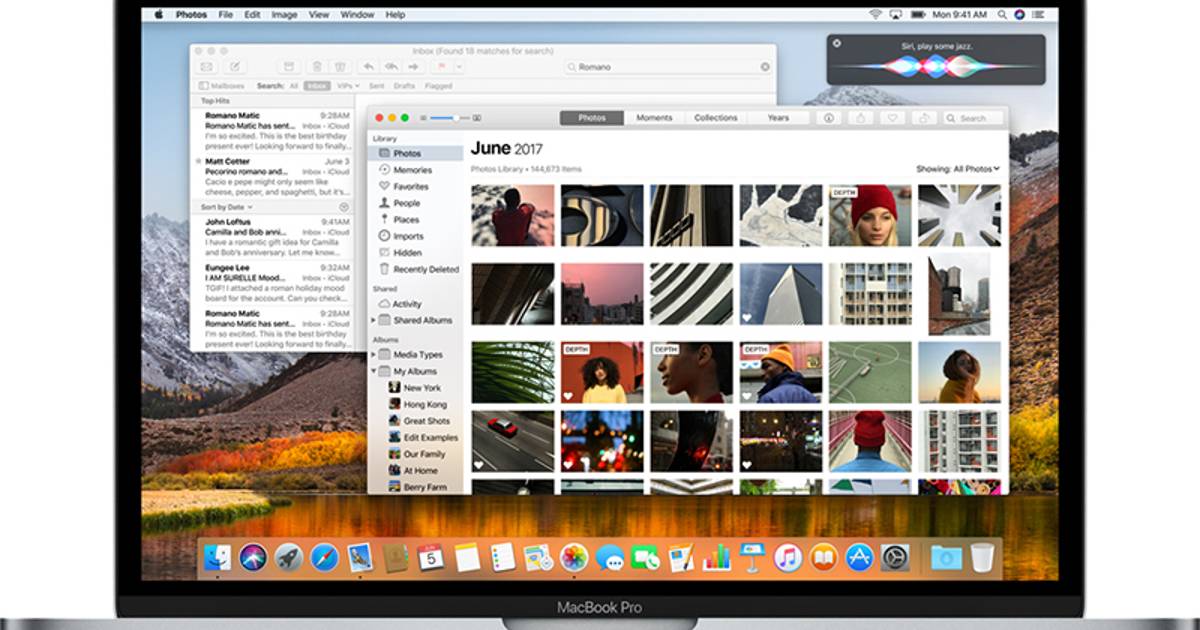This screenshot has height=630, width=1200.
Task: Select the Inbox search scope filter
Action: coord(316,86)
